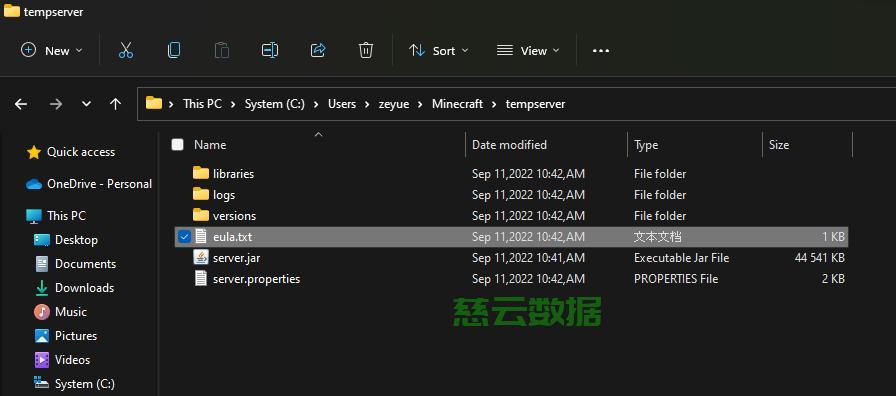Screen dimensions: 896x396
Task: Click Users in address bar
Action: coord(342,104)
